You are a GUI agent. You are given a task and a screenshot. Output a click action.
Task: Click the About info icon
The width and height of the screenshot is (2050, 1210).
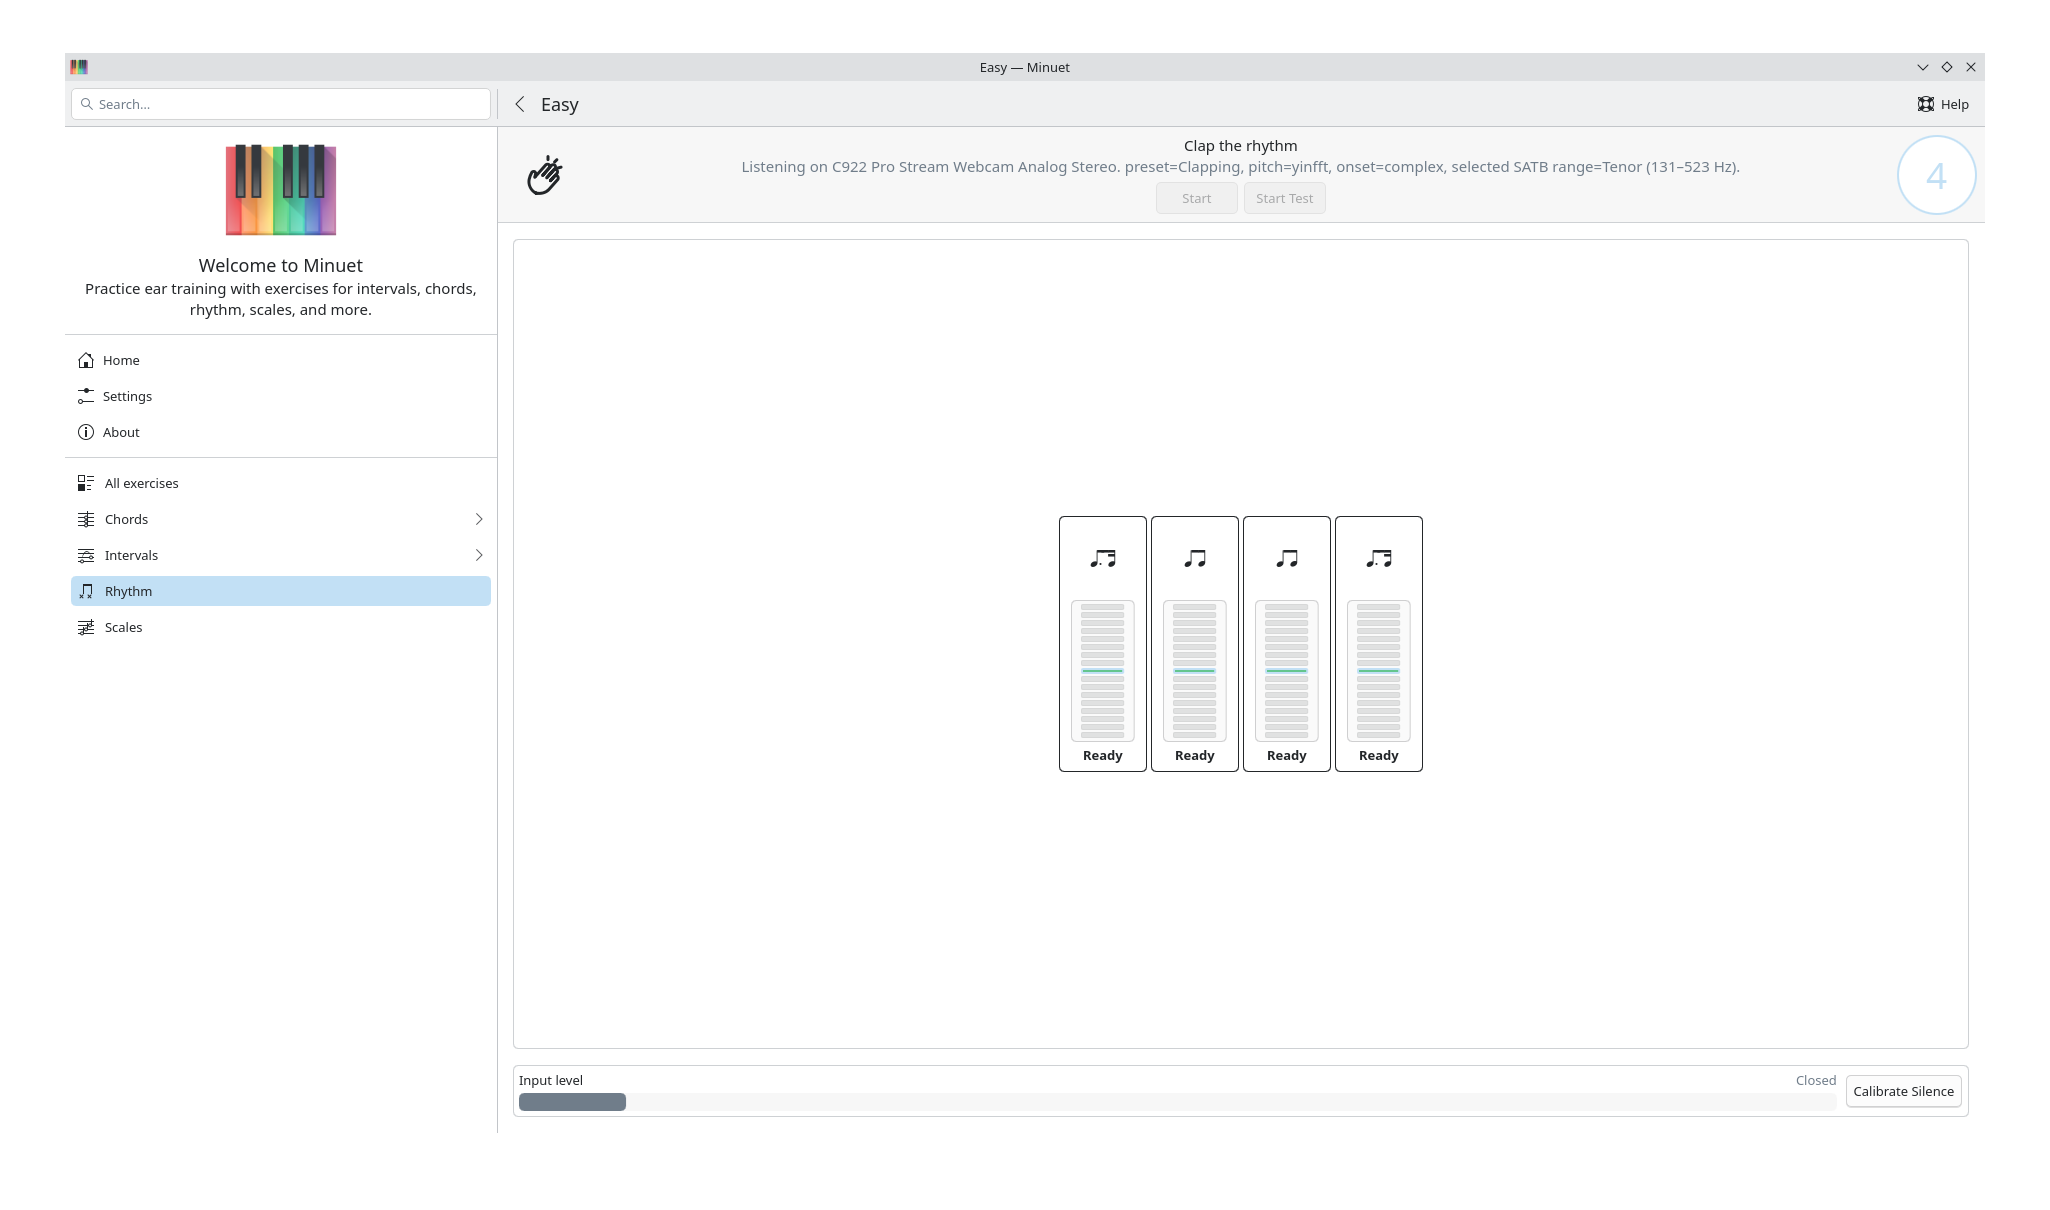86,432
